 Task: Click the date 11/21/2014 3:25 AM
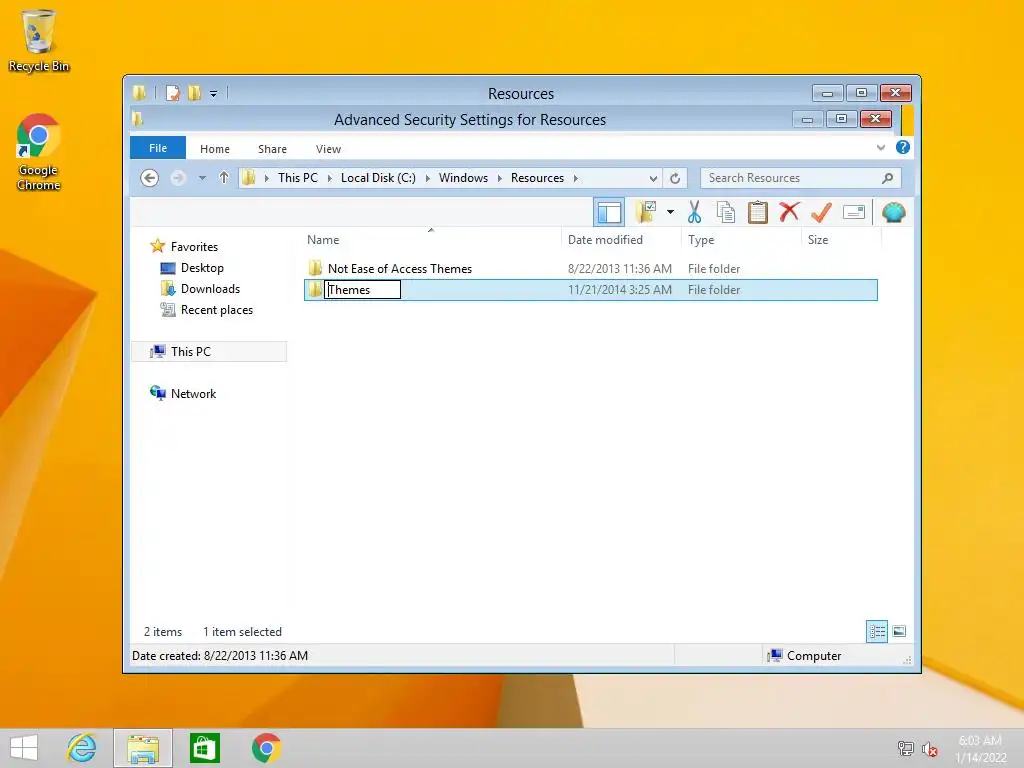620,290
